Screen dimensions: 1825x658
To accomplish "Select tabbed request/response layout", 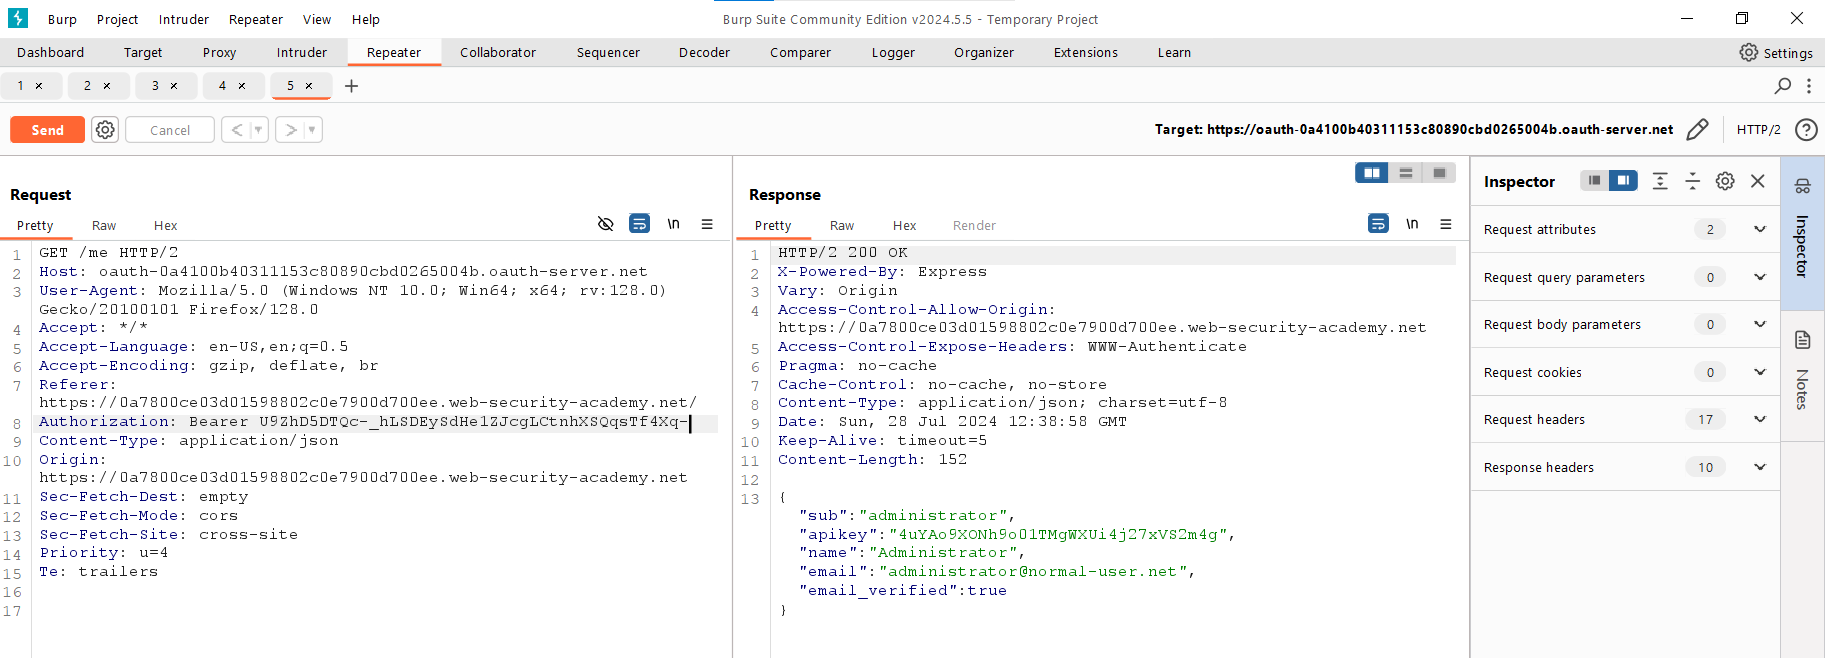I will point(1439,173).
